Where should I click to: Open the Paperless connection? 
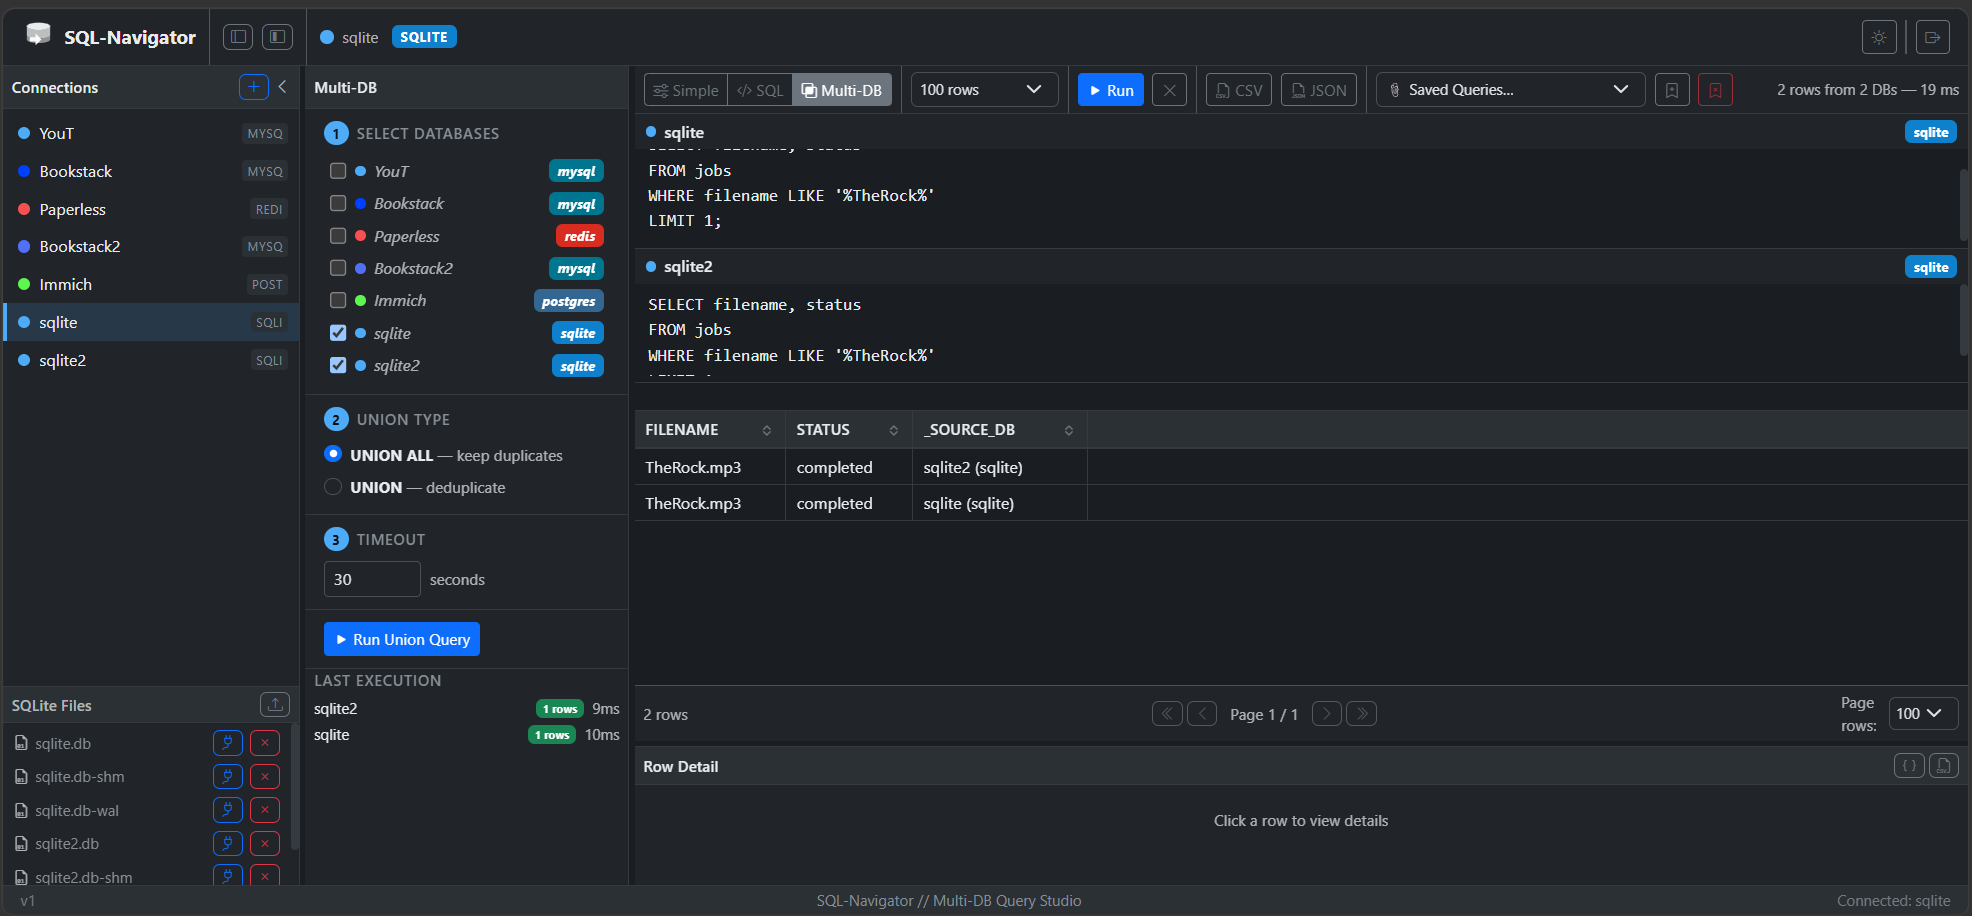point(151,209)
